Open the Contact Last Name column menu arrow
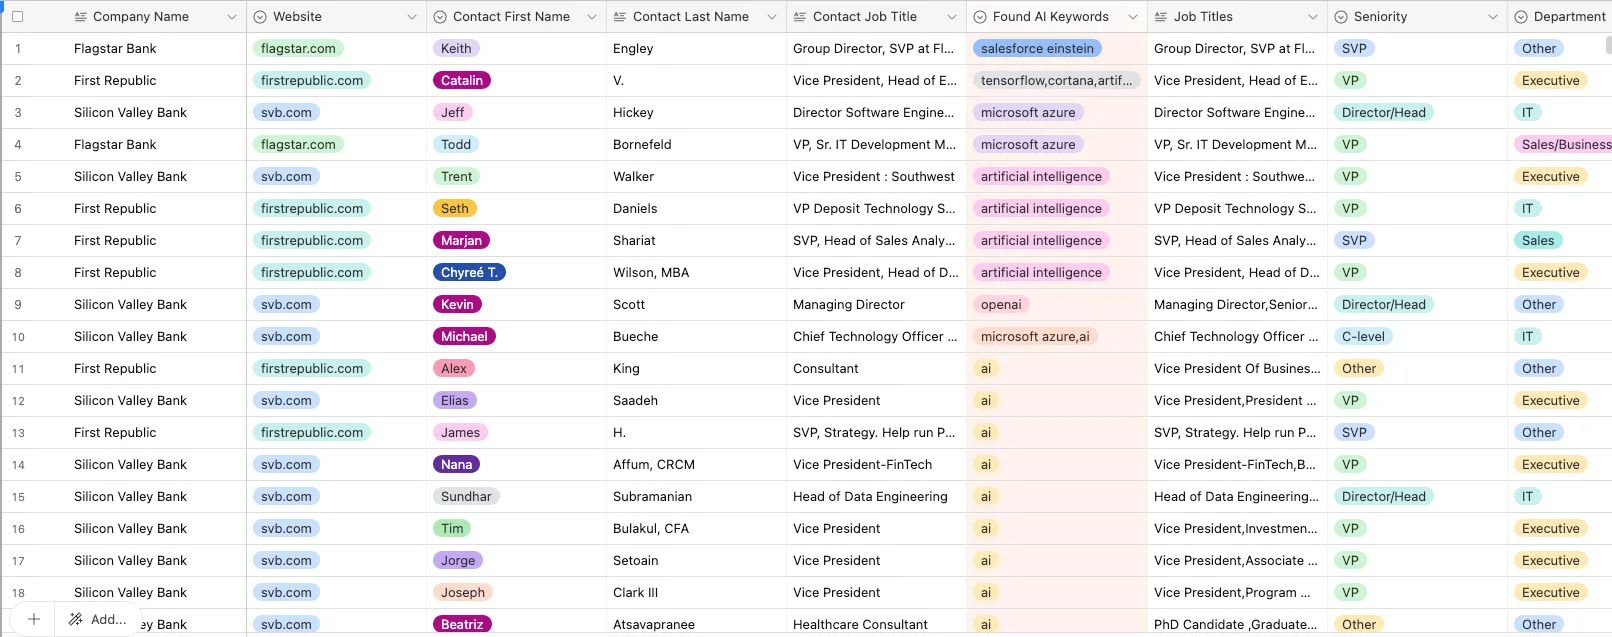Viewport: 1612px width, 637px height. [x=772, y=17]
